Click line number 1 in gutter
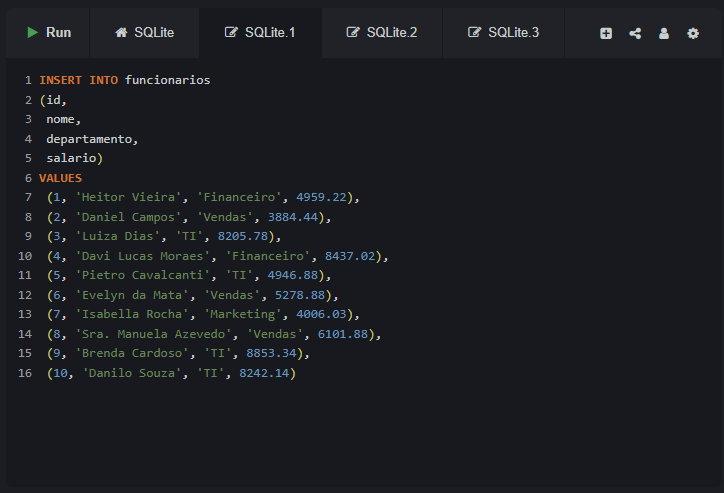The height and width of the screenshot is (493, 724). (29, 80)
